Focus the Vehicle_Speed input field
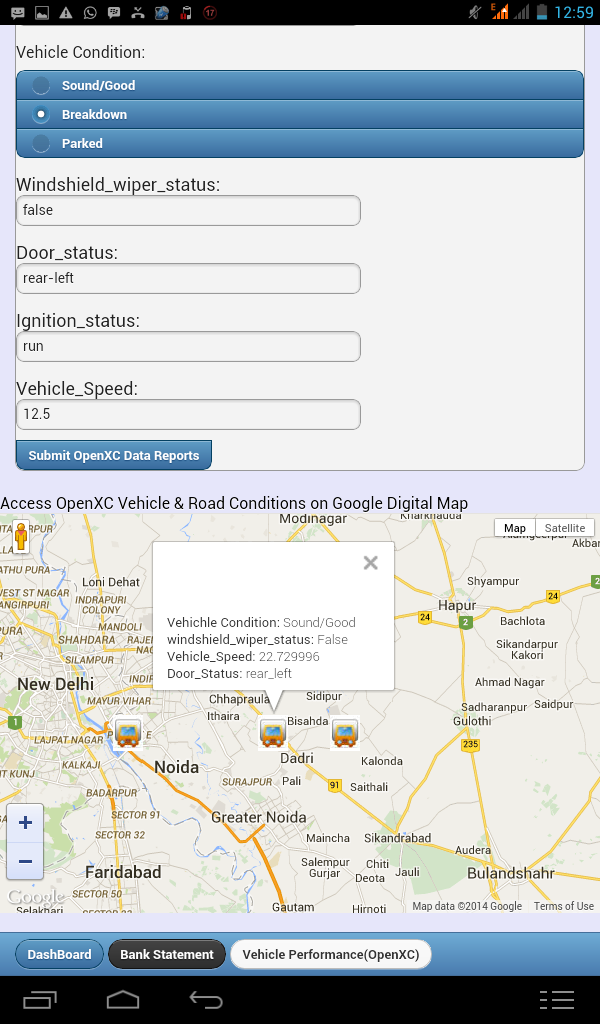Screen dimensions: 600x1024 point(188,414)
